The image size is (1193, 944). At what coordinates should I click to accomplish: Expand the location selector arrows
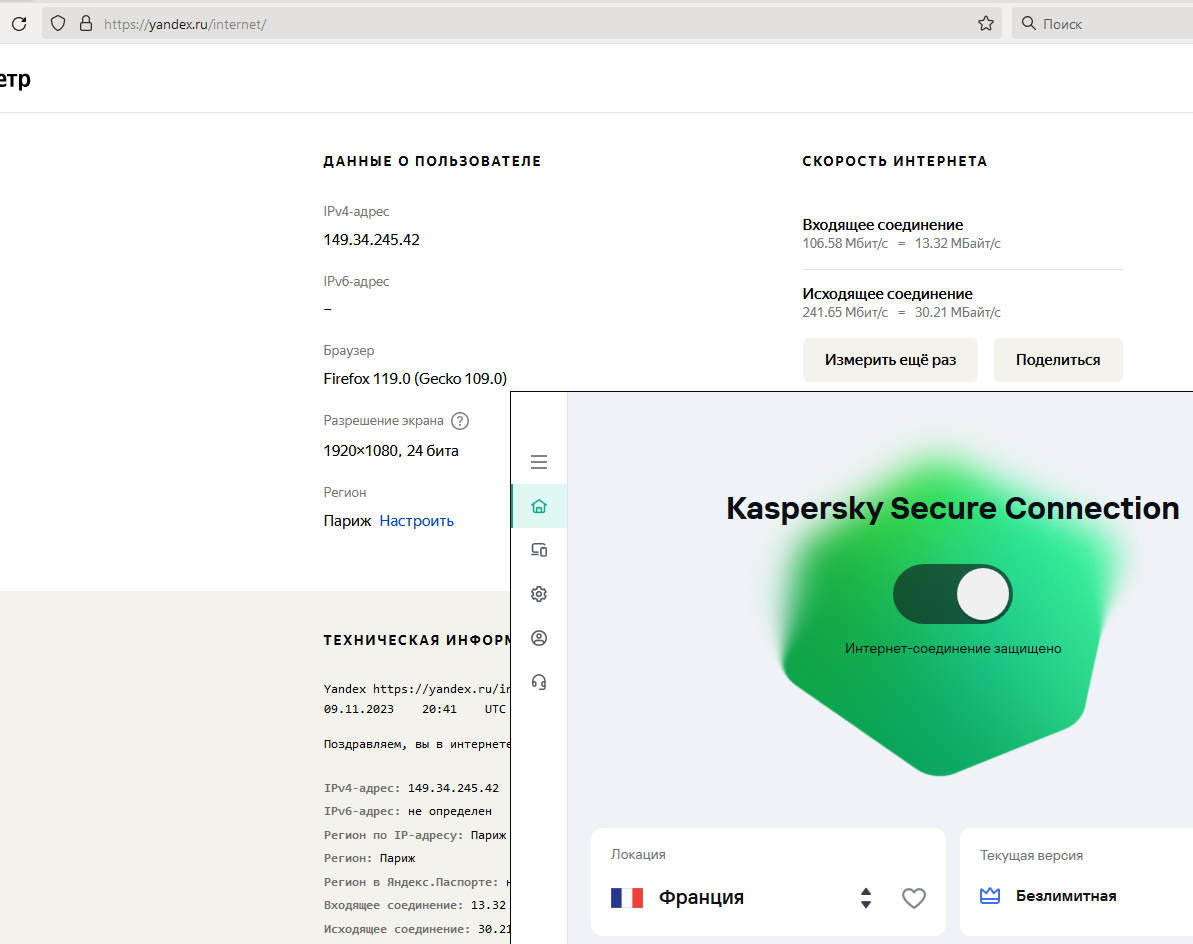click(x=866, y=898)
